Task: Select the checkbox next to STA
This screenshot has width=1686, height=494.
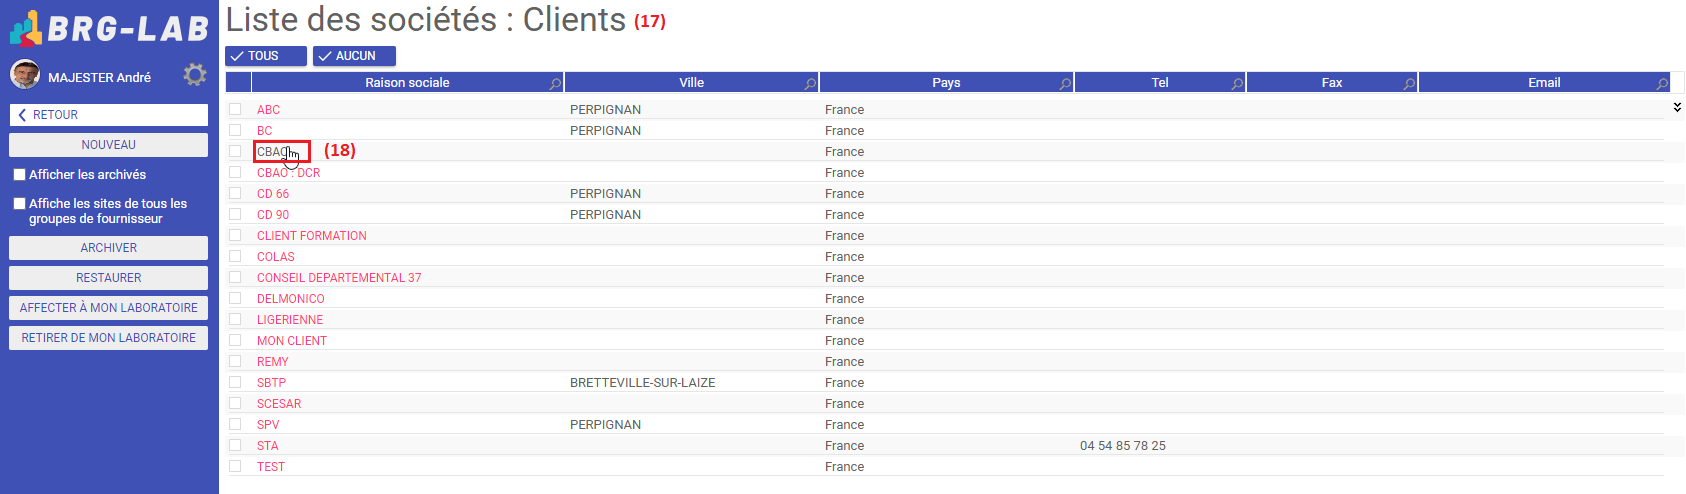Action: click(x=235, y=445)
